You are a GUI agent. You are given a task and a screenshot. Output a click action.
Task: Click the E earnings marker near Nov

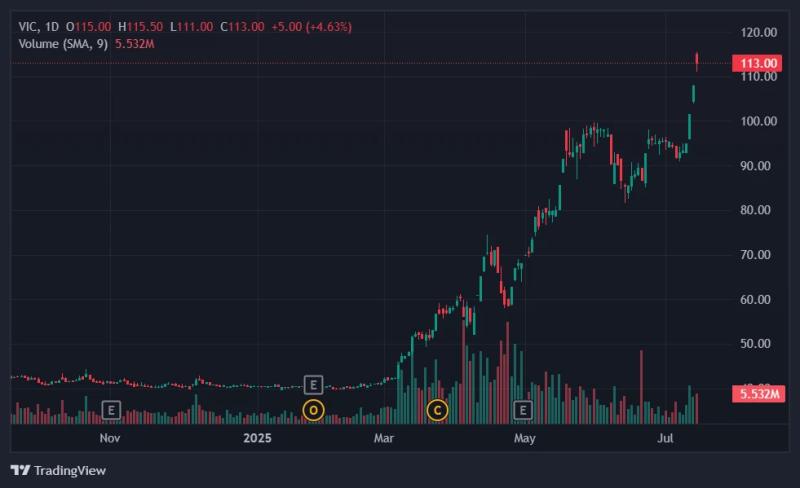pyautogui.click(x=111, y=410)
